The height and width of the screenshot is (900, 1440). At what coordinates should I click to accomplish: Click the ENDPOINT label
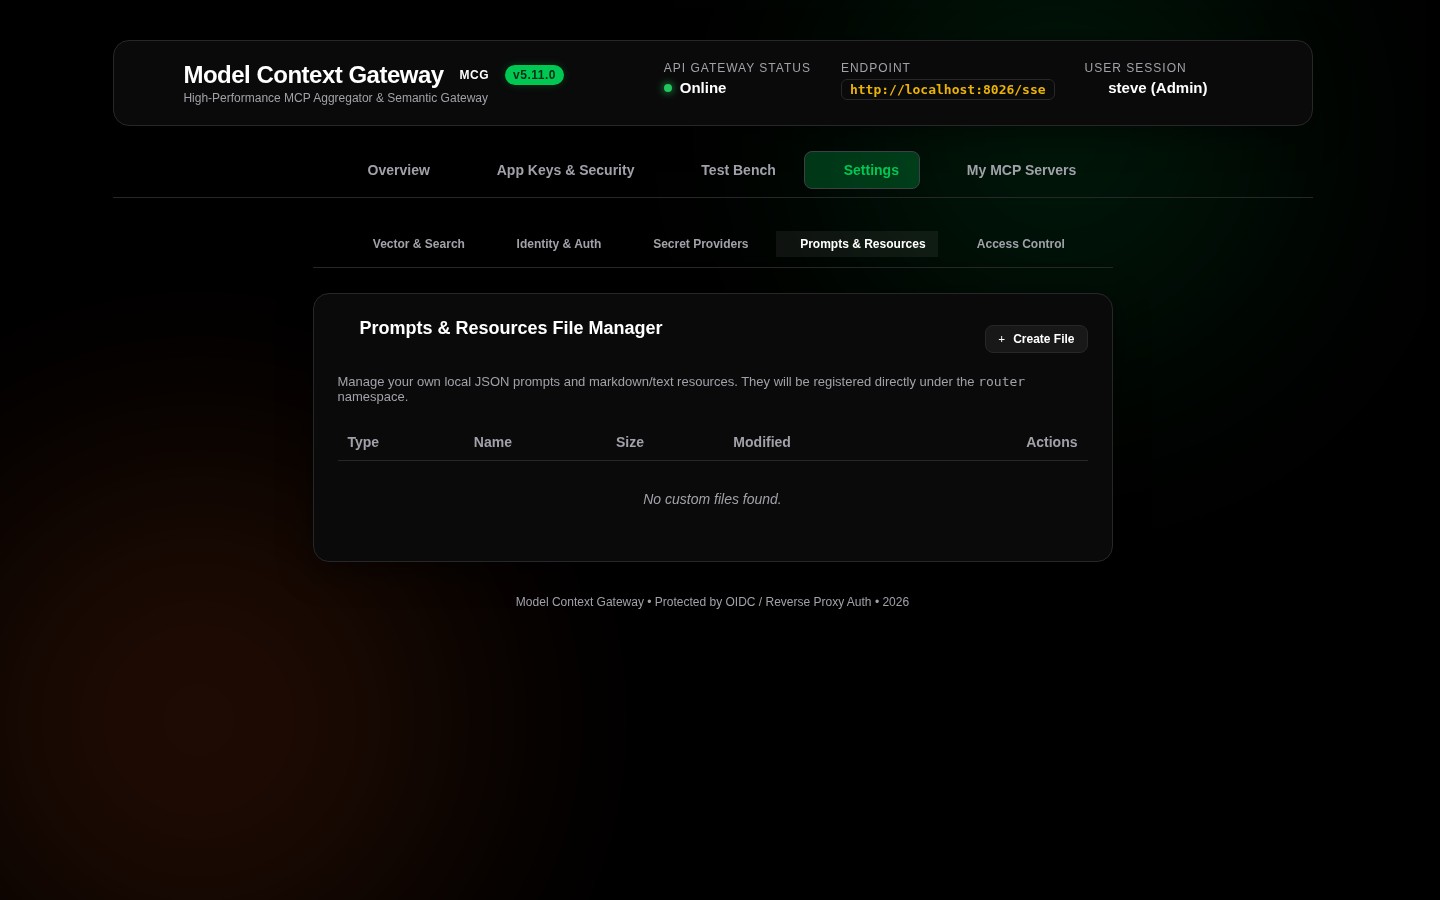876,68
